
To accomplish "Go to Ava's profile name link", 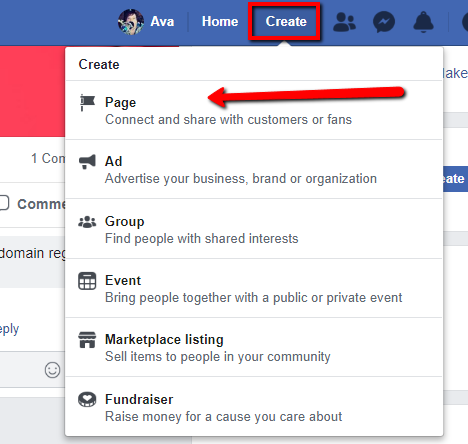I will point(162,22).
